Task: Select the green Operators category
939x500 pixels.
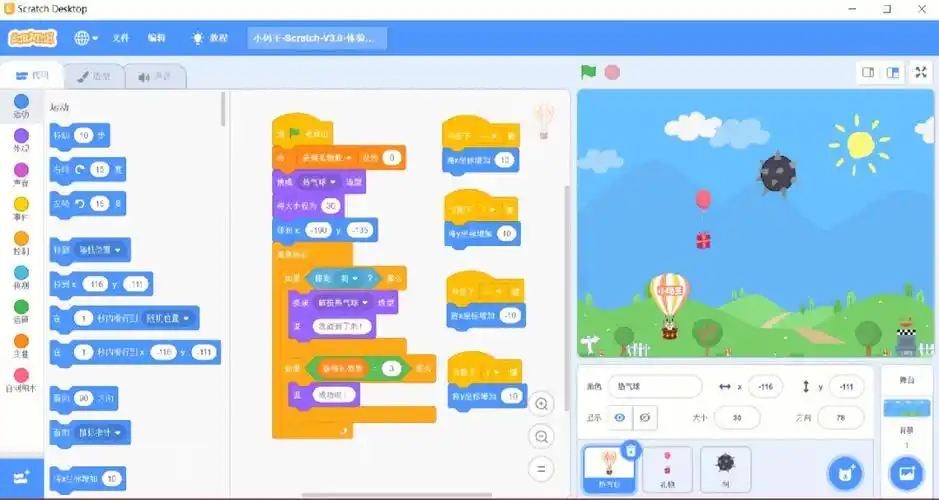Action: [21, 311]
